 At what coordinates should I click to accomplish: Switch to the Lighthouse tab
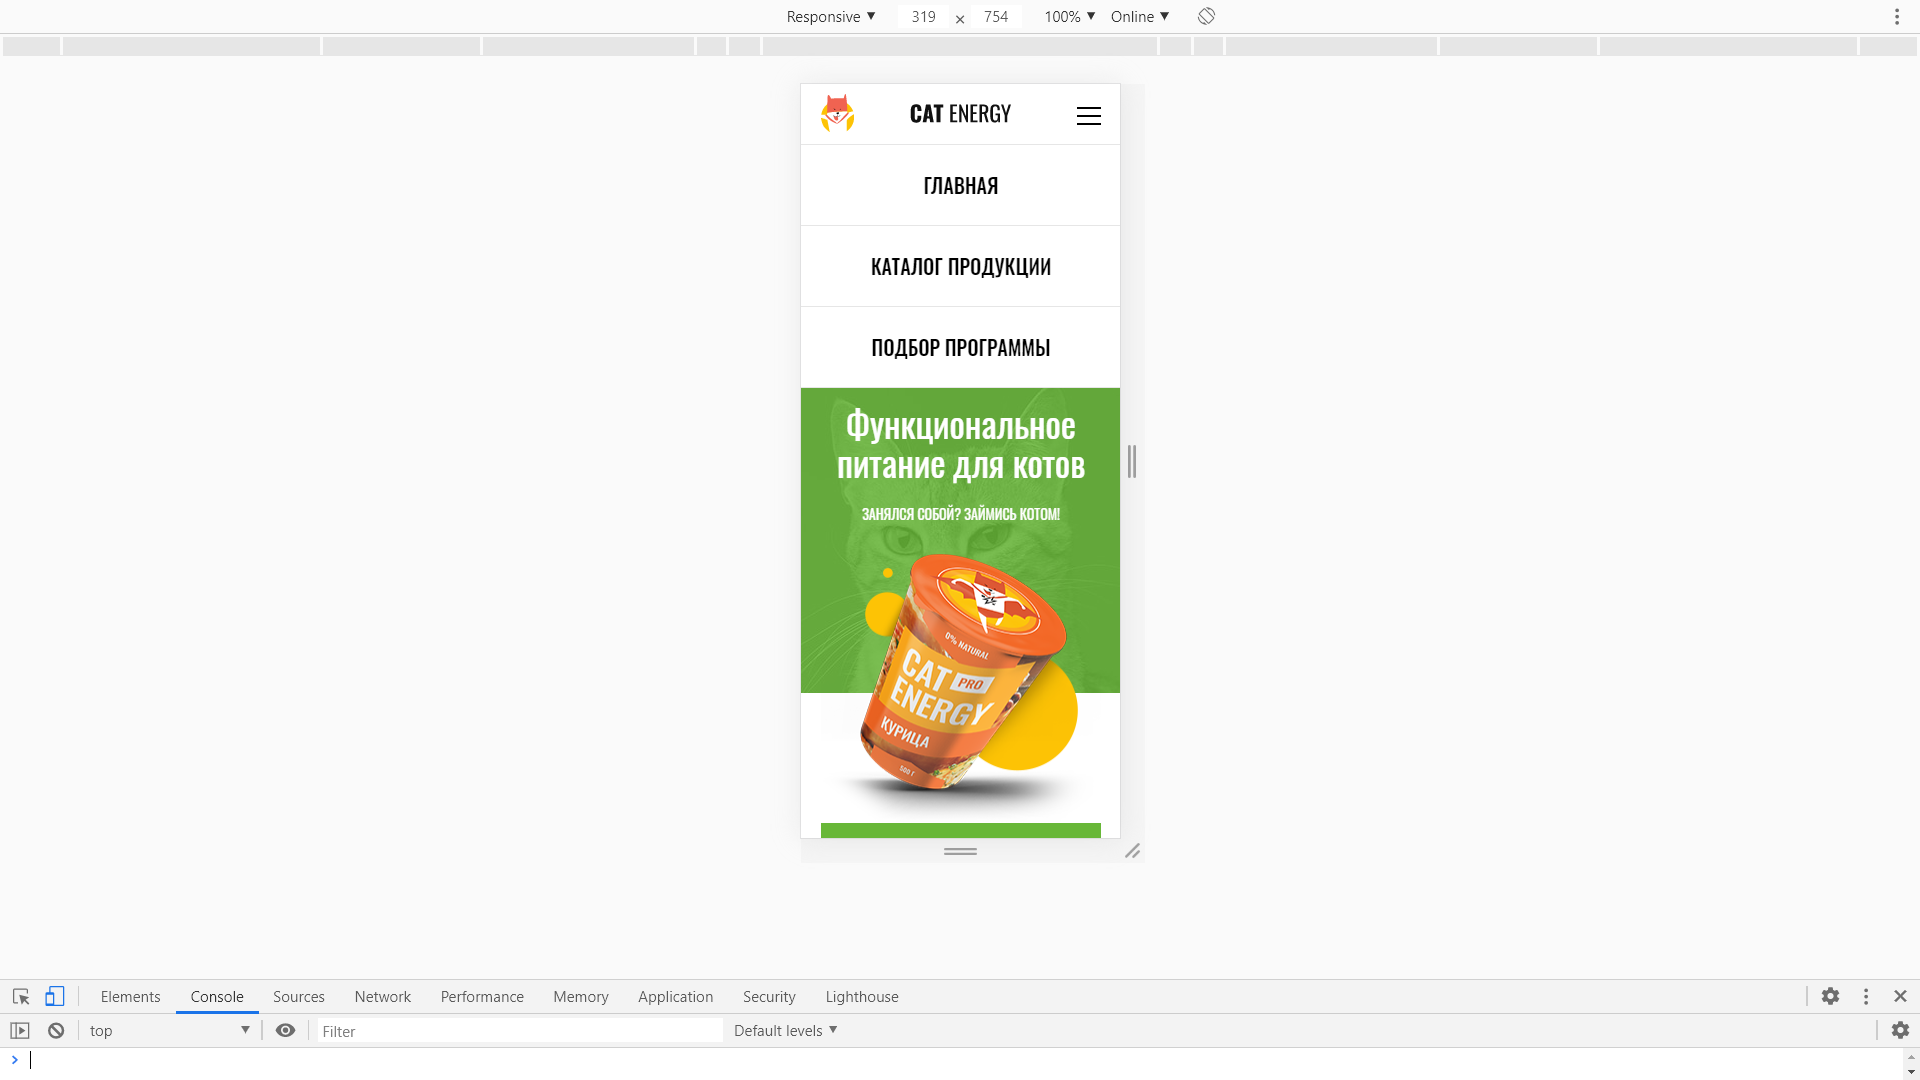[861, 997]
